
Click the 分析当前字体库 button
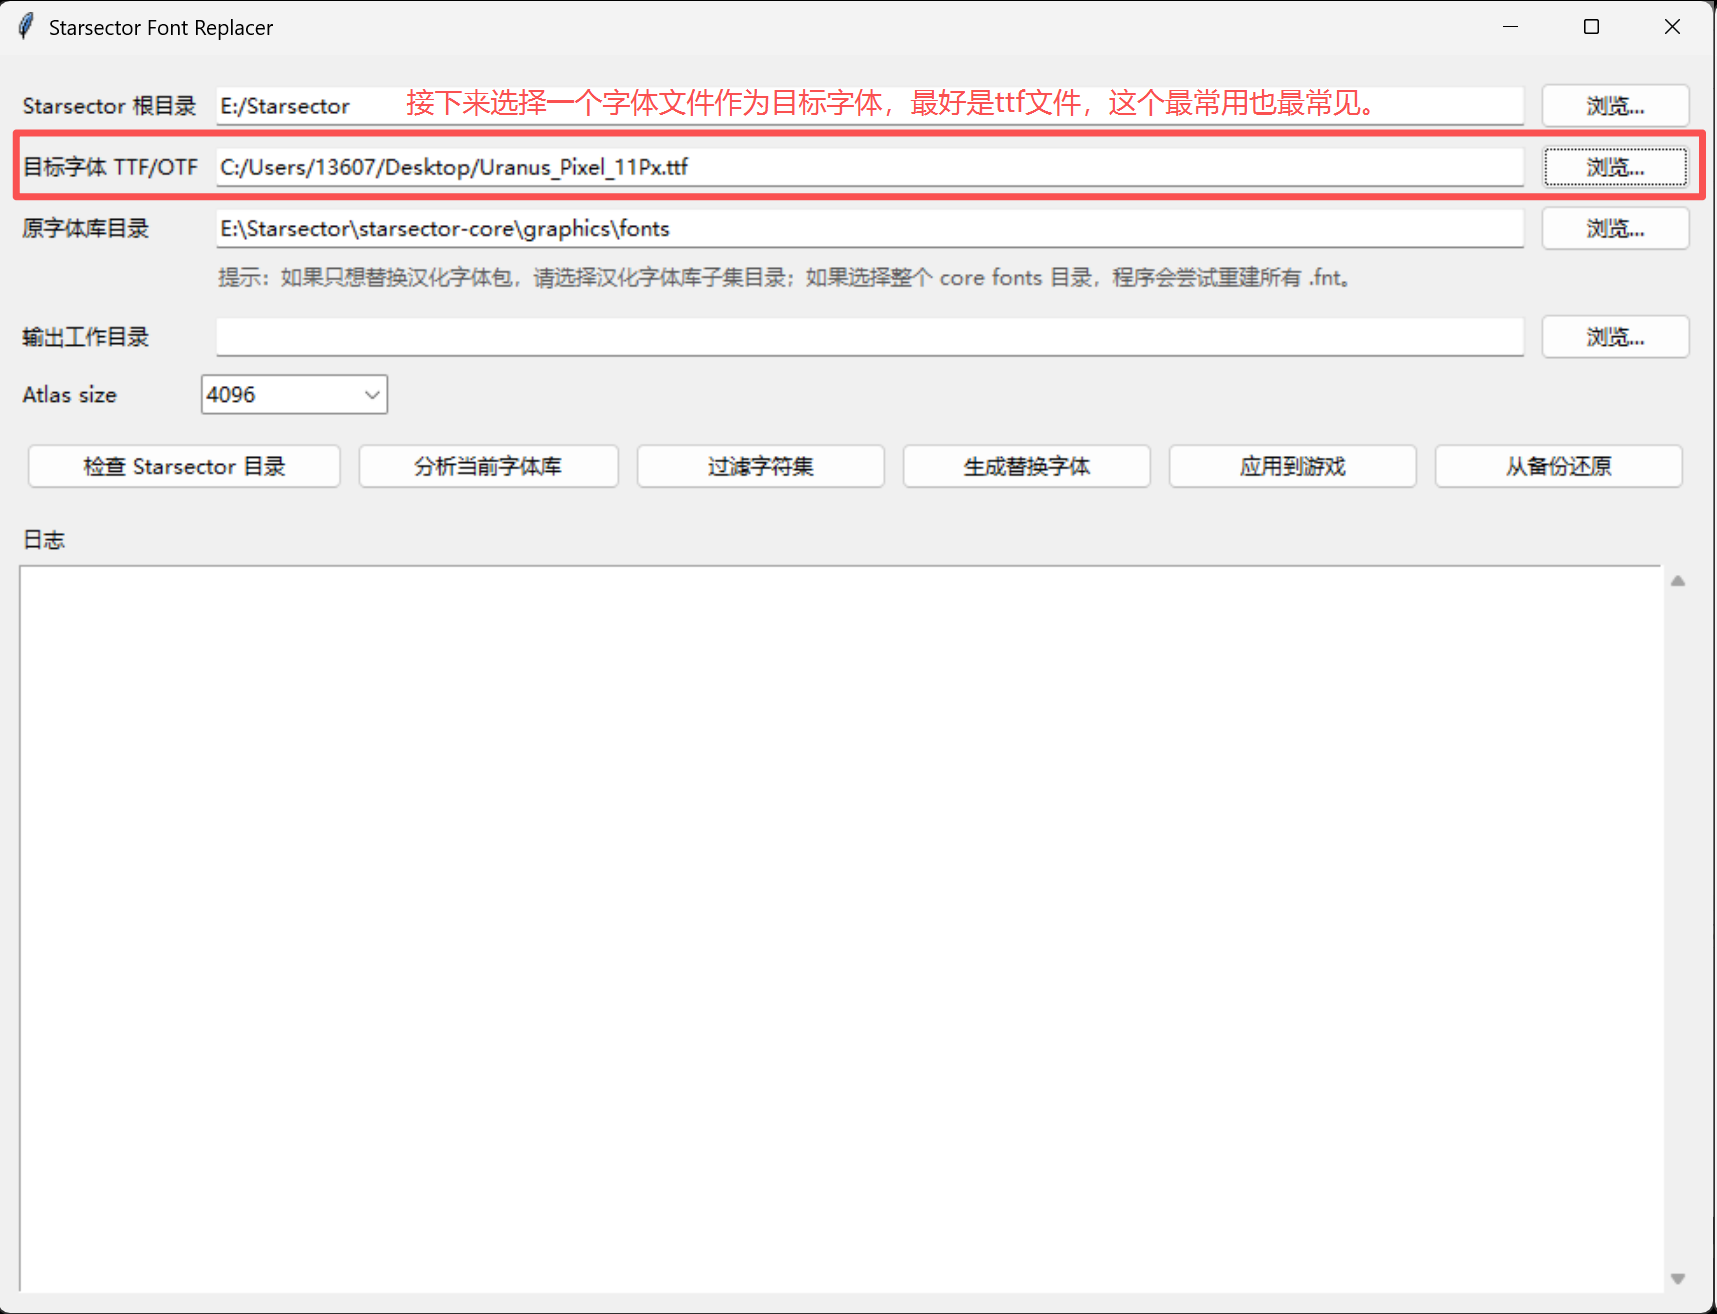(488, 466)
